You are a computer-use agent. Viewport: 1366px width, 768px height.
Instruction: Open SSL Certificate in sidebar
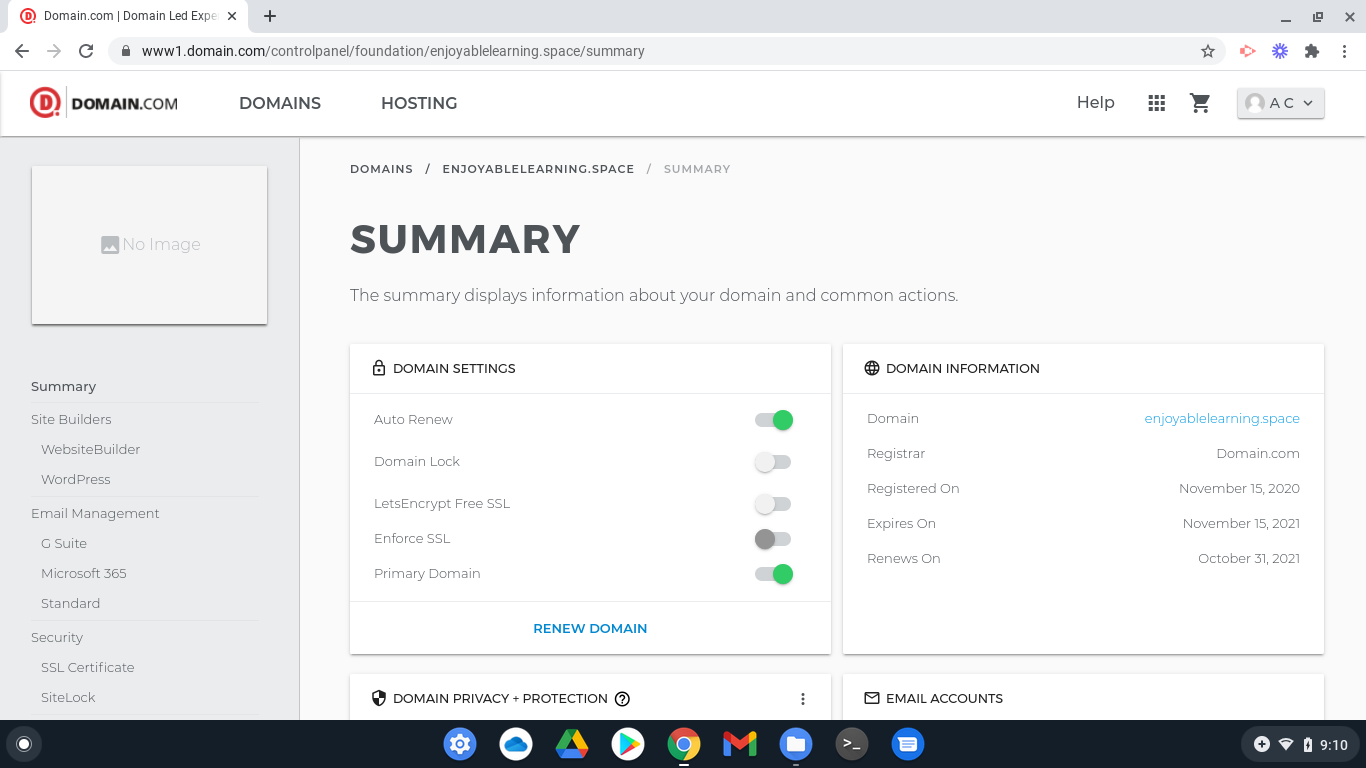[x=88, y=667]
